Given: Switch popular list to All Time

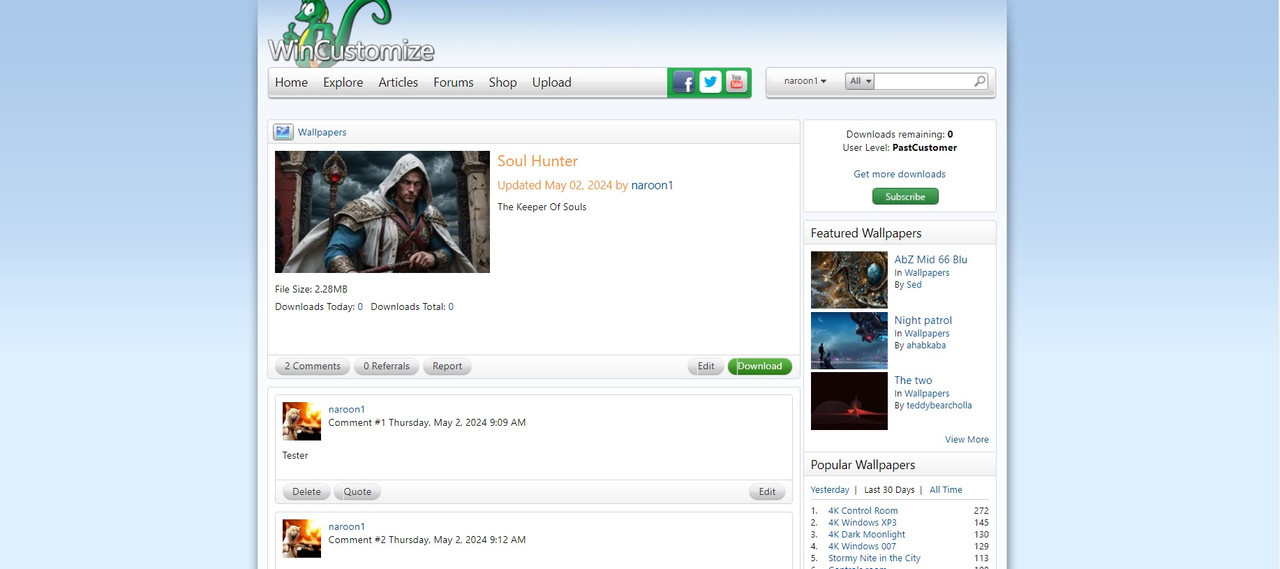Looking at the screenshot, I should 946,490.
